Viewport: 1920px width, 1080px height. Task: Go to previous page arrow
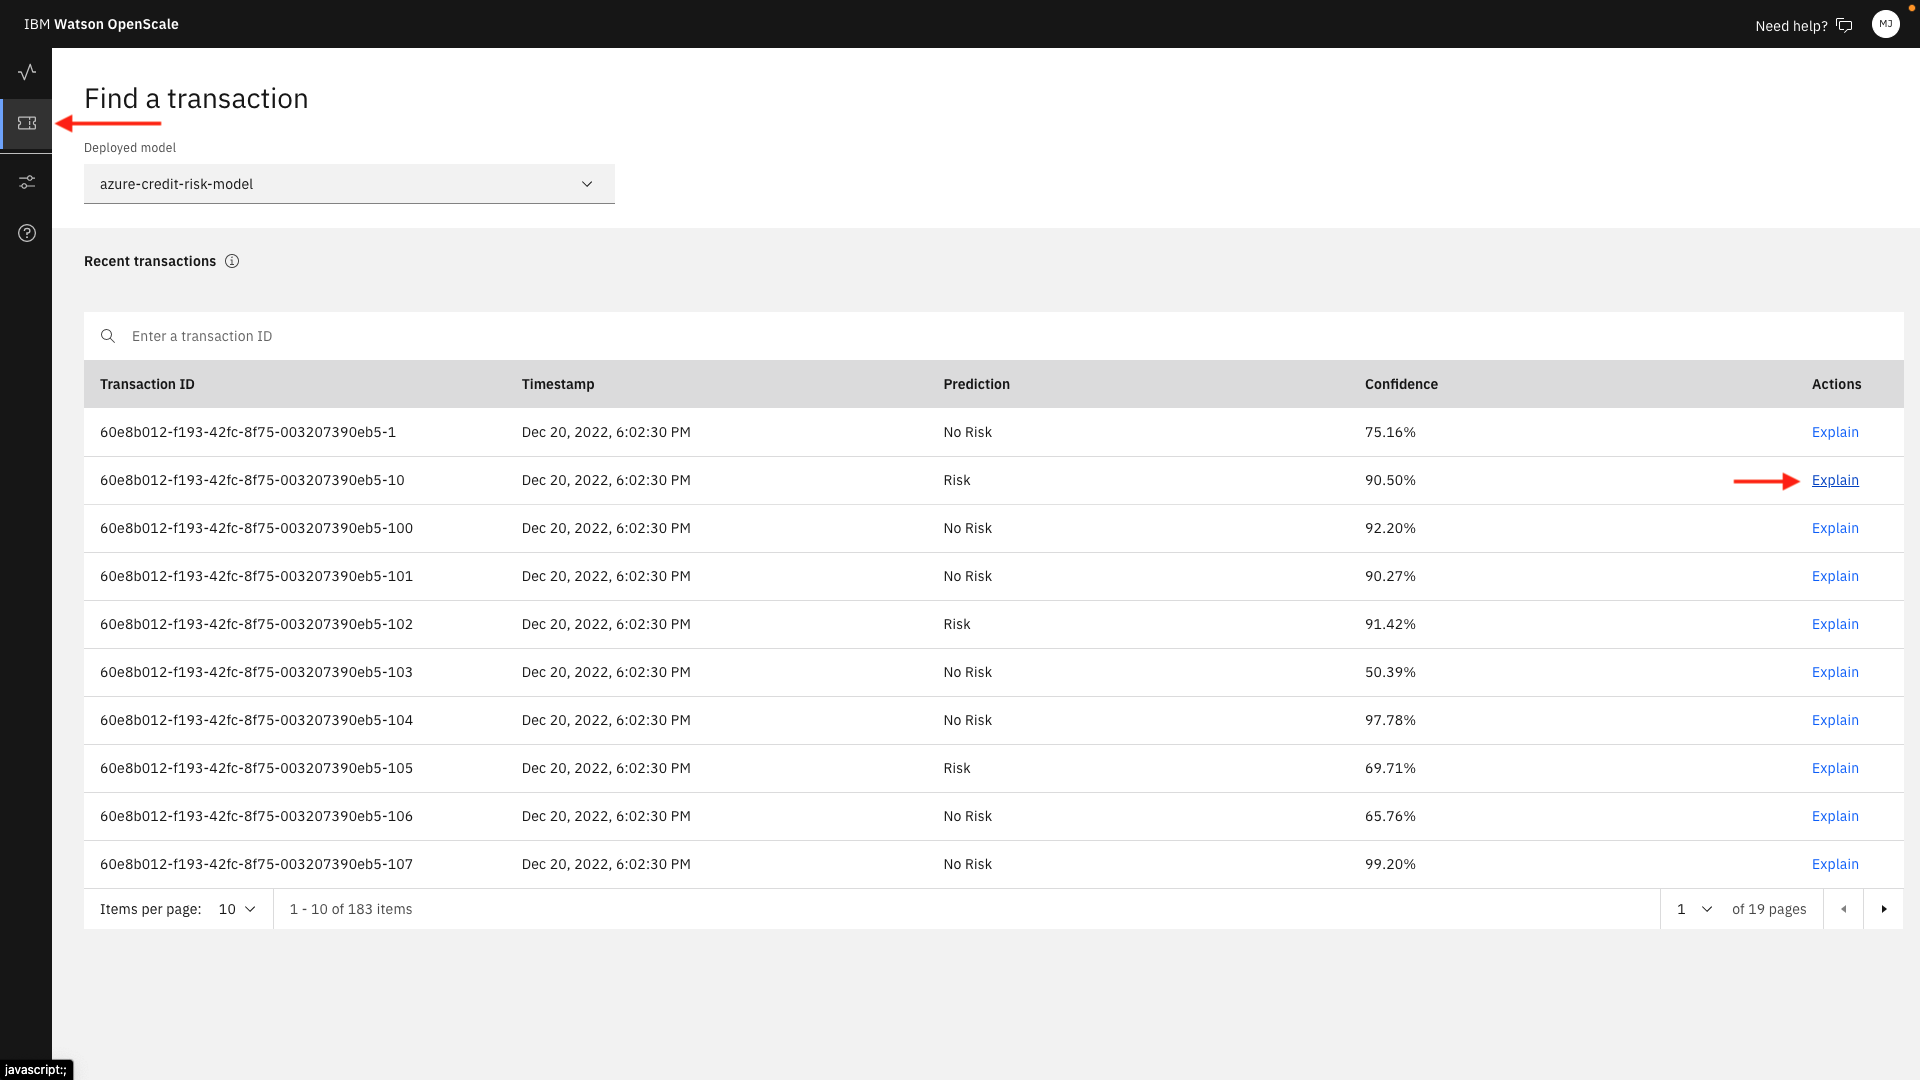(x=1843, y=909)
